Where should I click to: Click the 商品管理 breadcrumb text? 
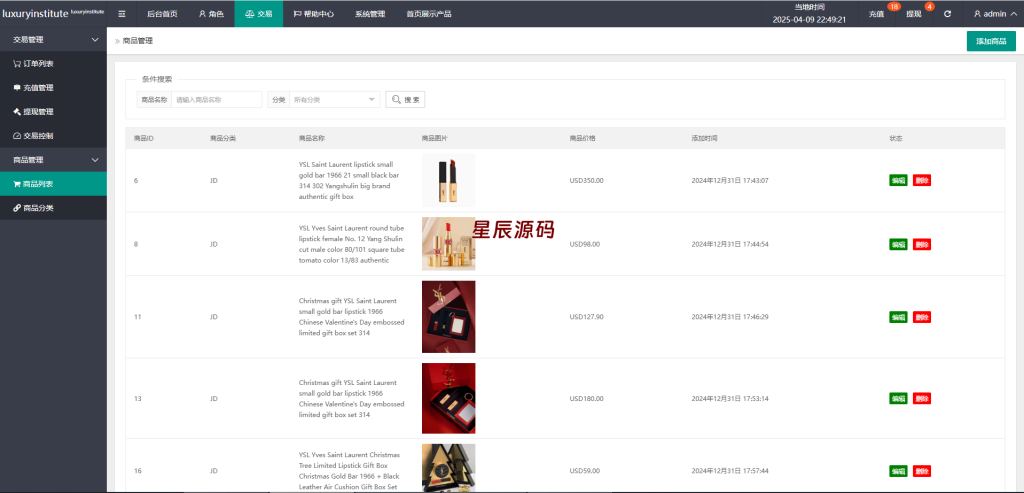click(138, 40)
